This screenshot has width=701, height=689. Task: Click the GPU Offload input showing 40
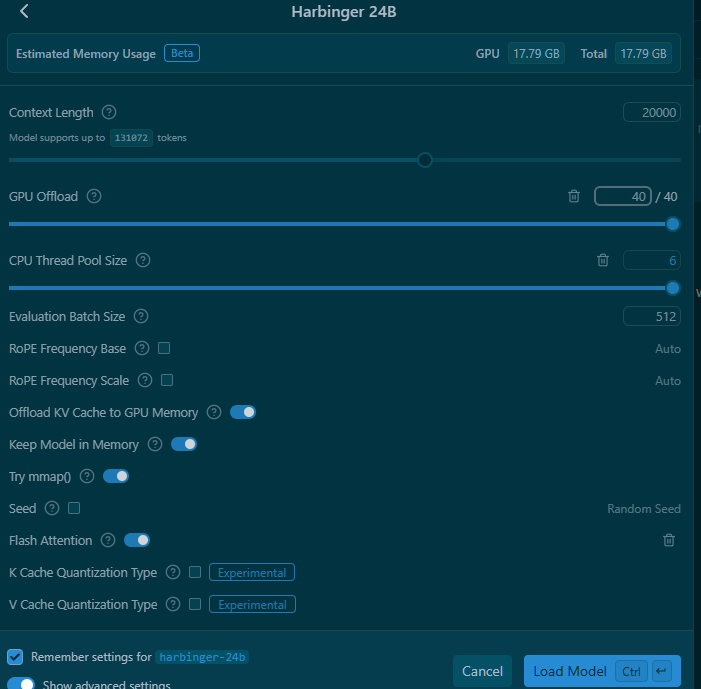click(623, 196)
